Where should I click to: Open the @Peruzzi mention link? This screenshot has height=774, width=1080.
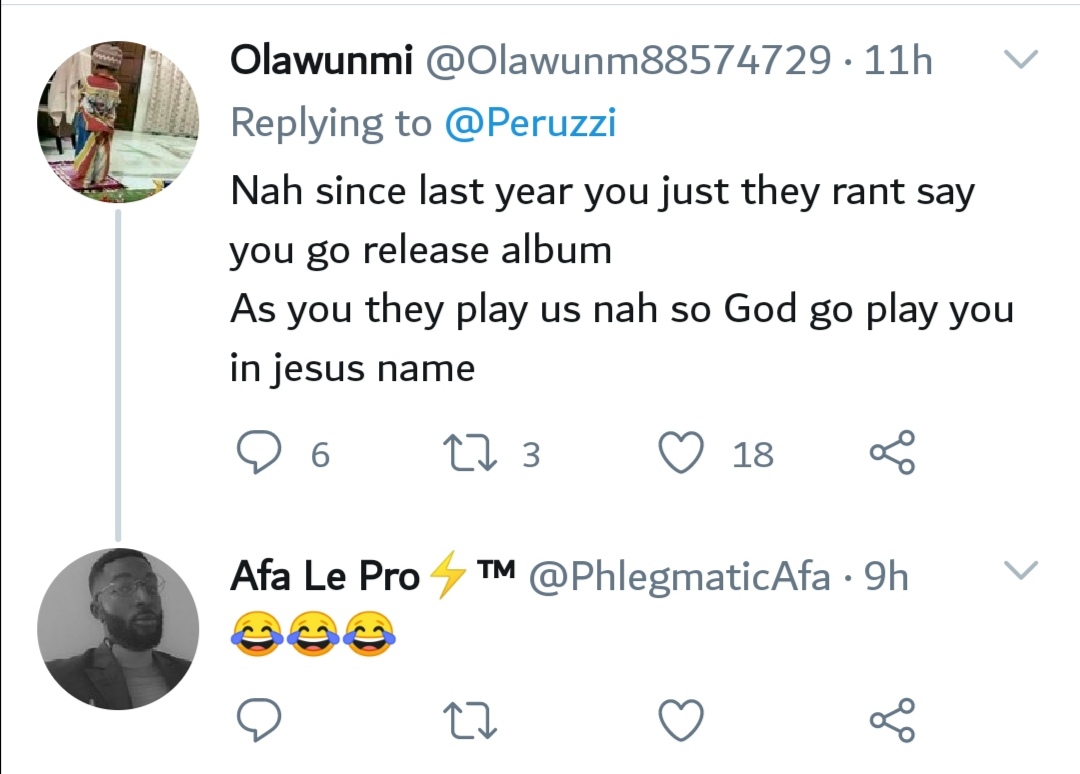click(530, 123)
